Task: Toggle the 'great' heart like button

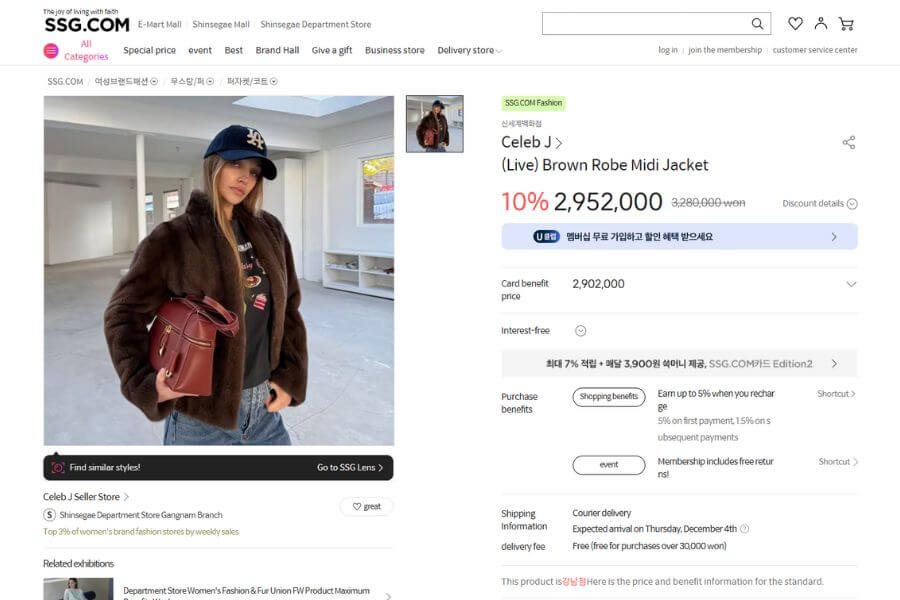Action: [x=366, y=507]
